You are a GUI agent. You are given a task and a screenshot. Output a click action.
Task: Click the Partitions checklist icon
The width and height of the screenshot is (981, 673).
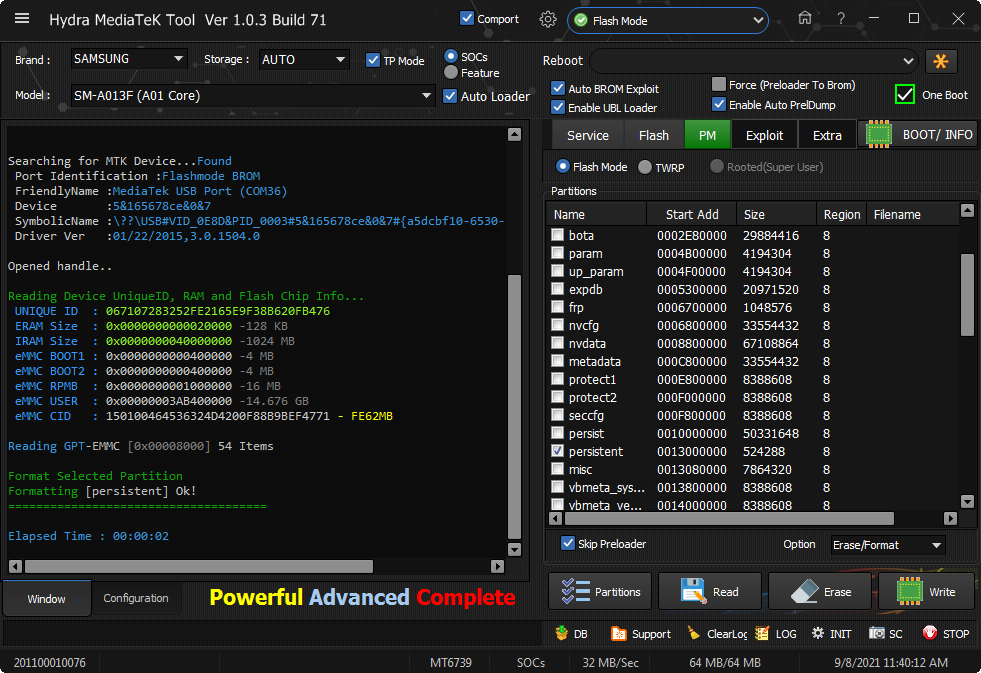pos(575,592)
